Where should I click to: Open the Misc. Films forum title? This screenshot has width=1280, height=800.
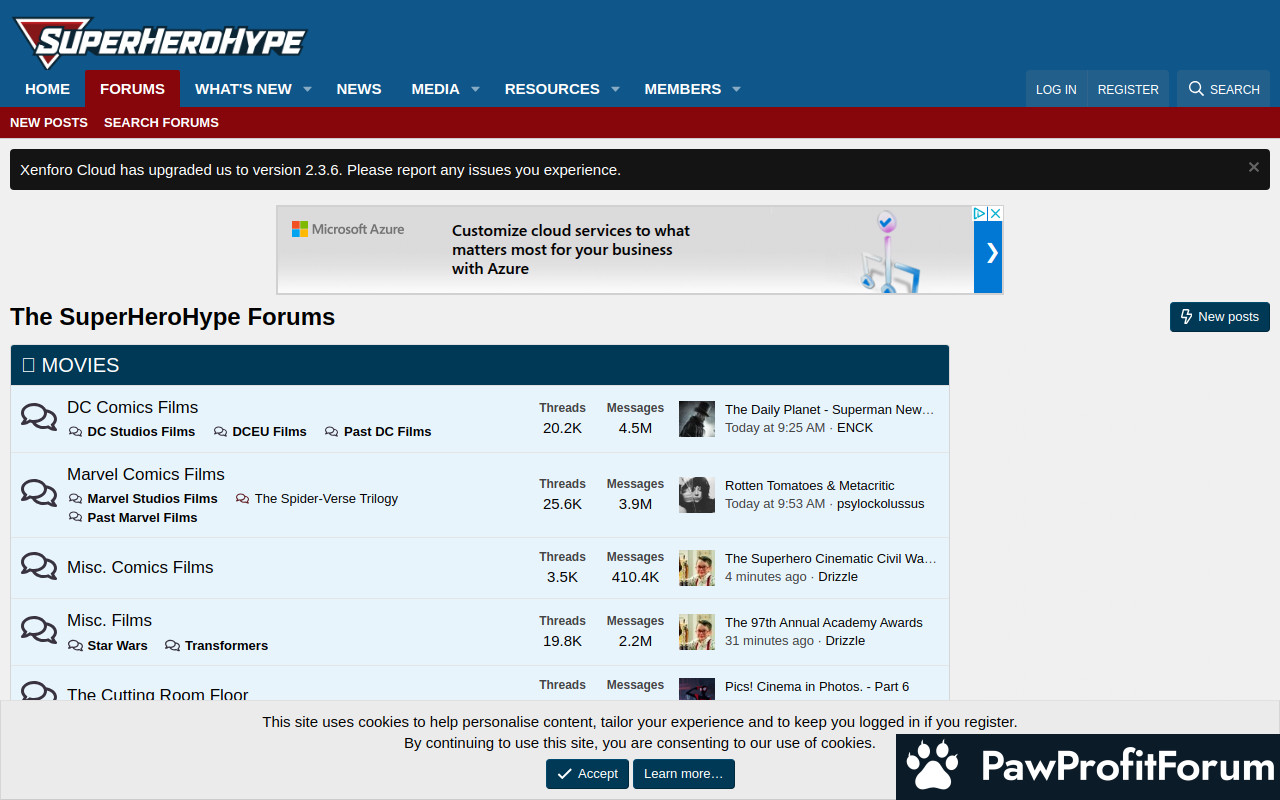click(109, 620)
